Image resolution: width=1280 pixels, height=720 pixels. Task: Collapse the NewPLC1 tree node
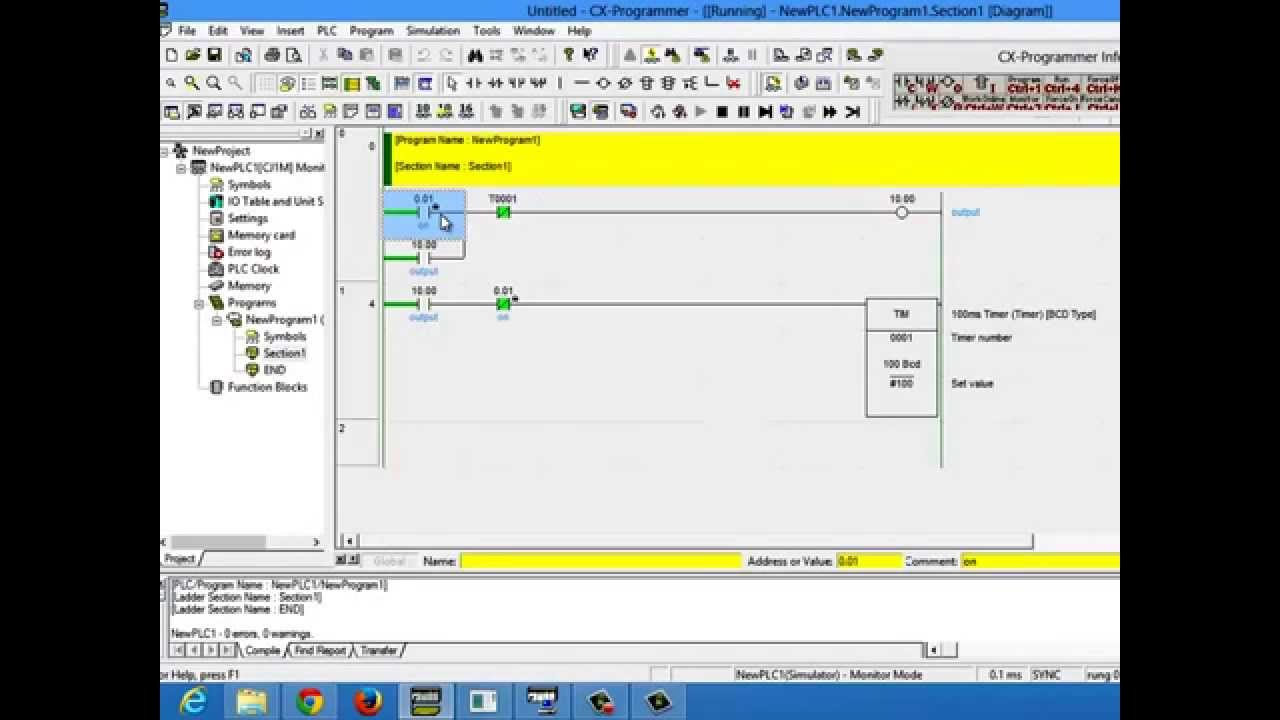[x=182, y=168]
